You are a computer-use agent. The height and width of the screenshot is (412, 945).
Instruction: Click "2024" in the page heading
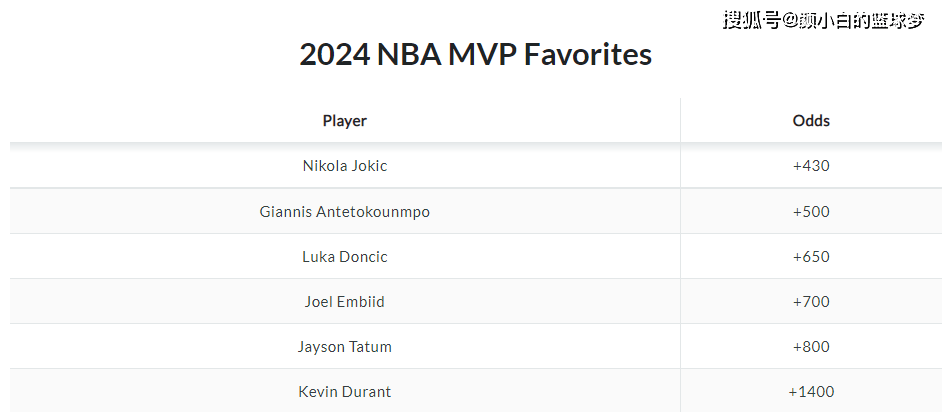334,55
